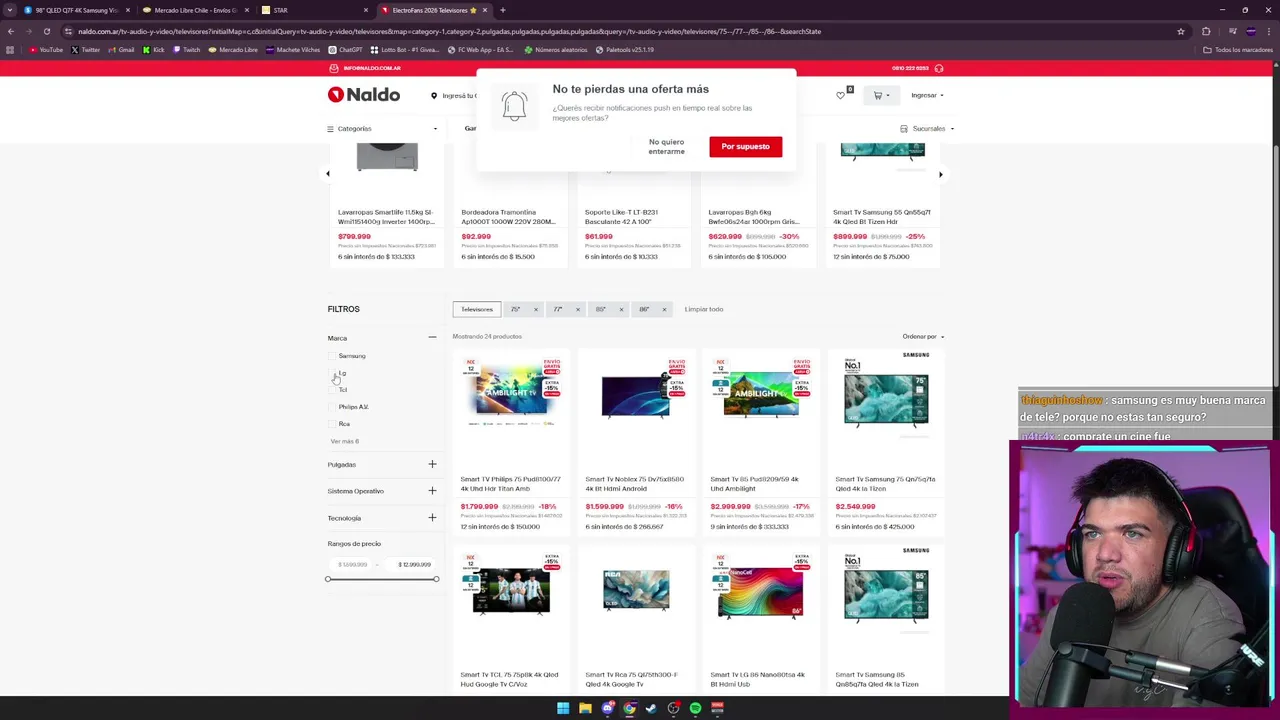Click the location pin icon
The height and width of the screenshot is (720, 1280).
pos(434,96)
